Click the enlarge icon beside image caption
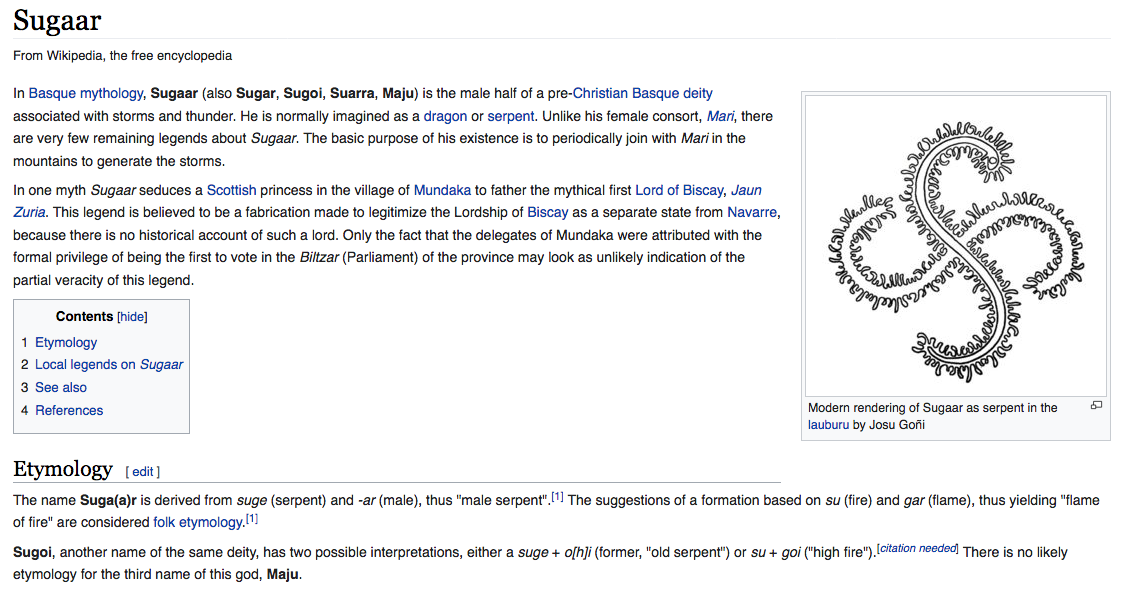Screen dimensions: 1129x590 click(1096, 405)
